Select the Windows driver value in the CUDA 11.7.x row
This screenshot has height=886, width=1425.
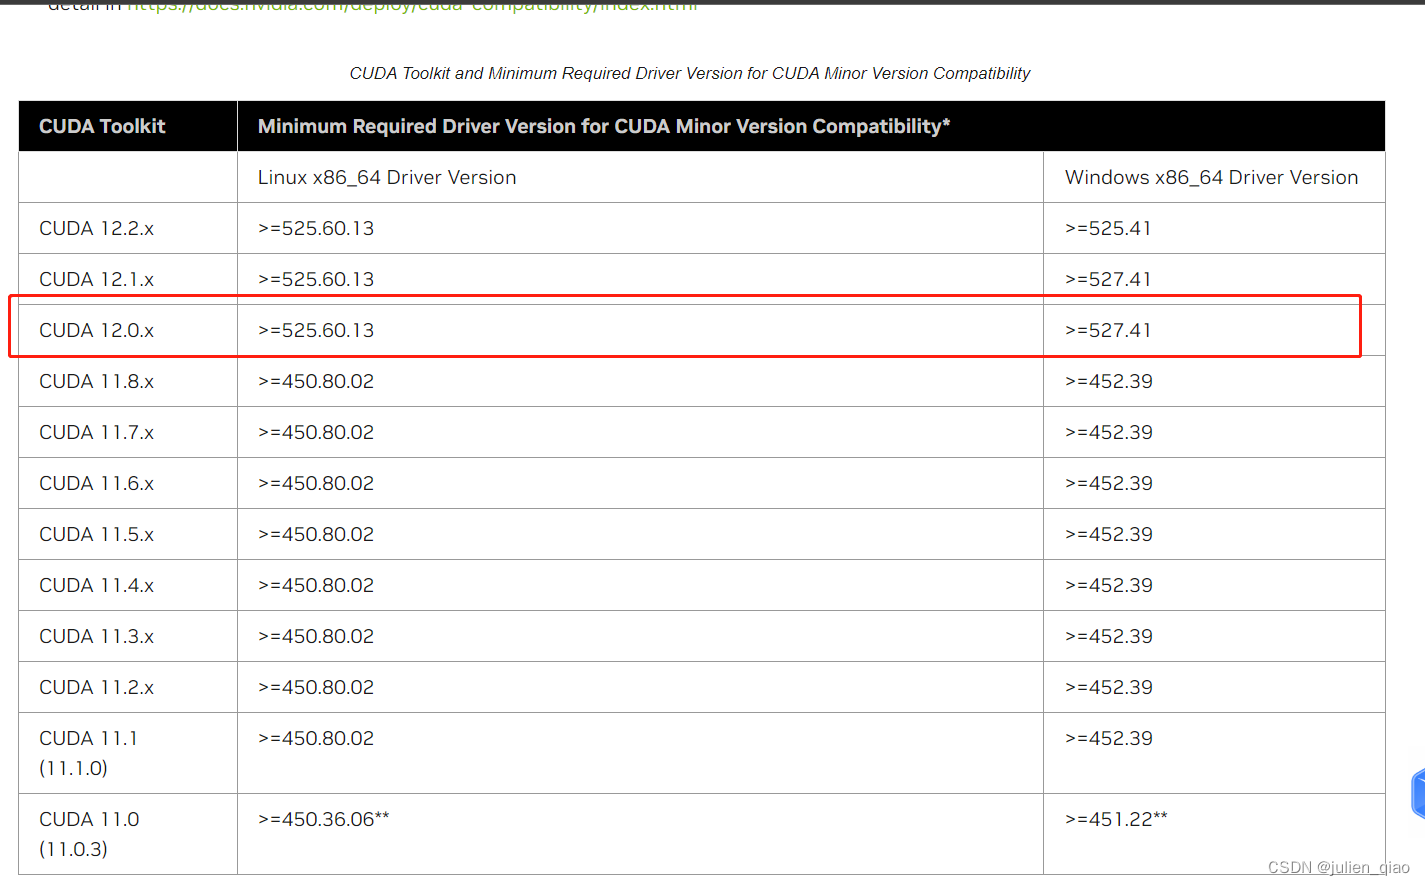1109,432
